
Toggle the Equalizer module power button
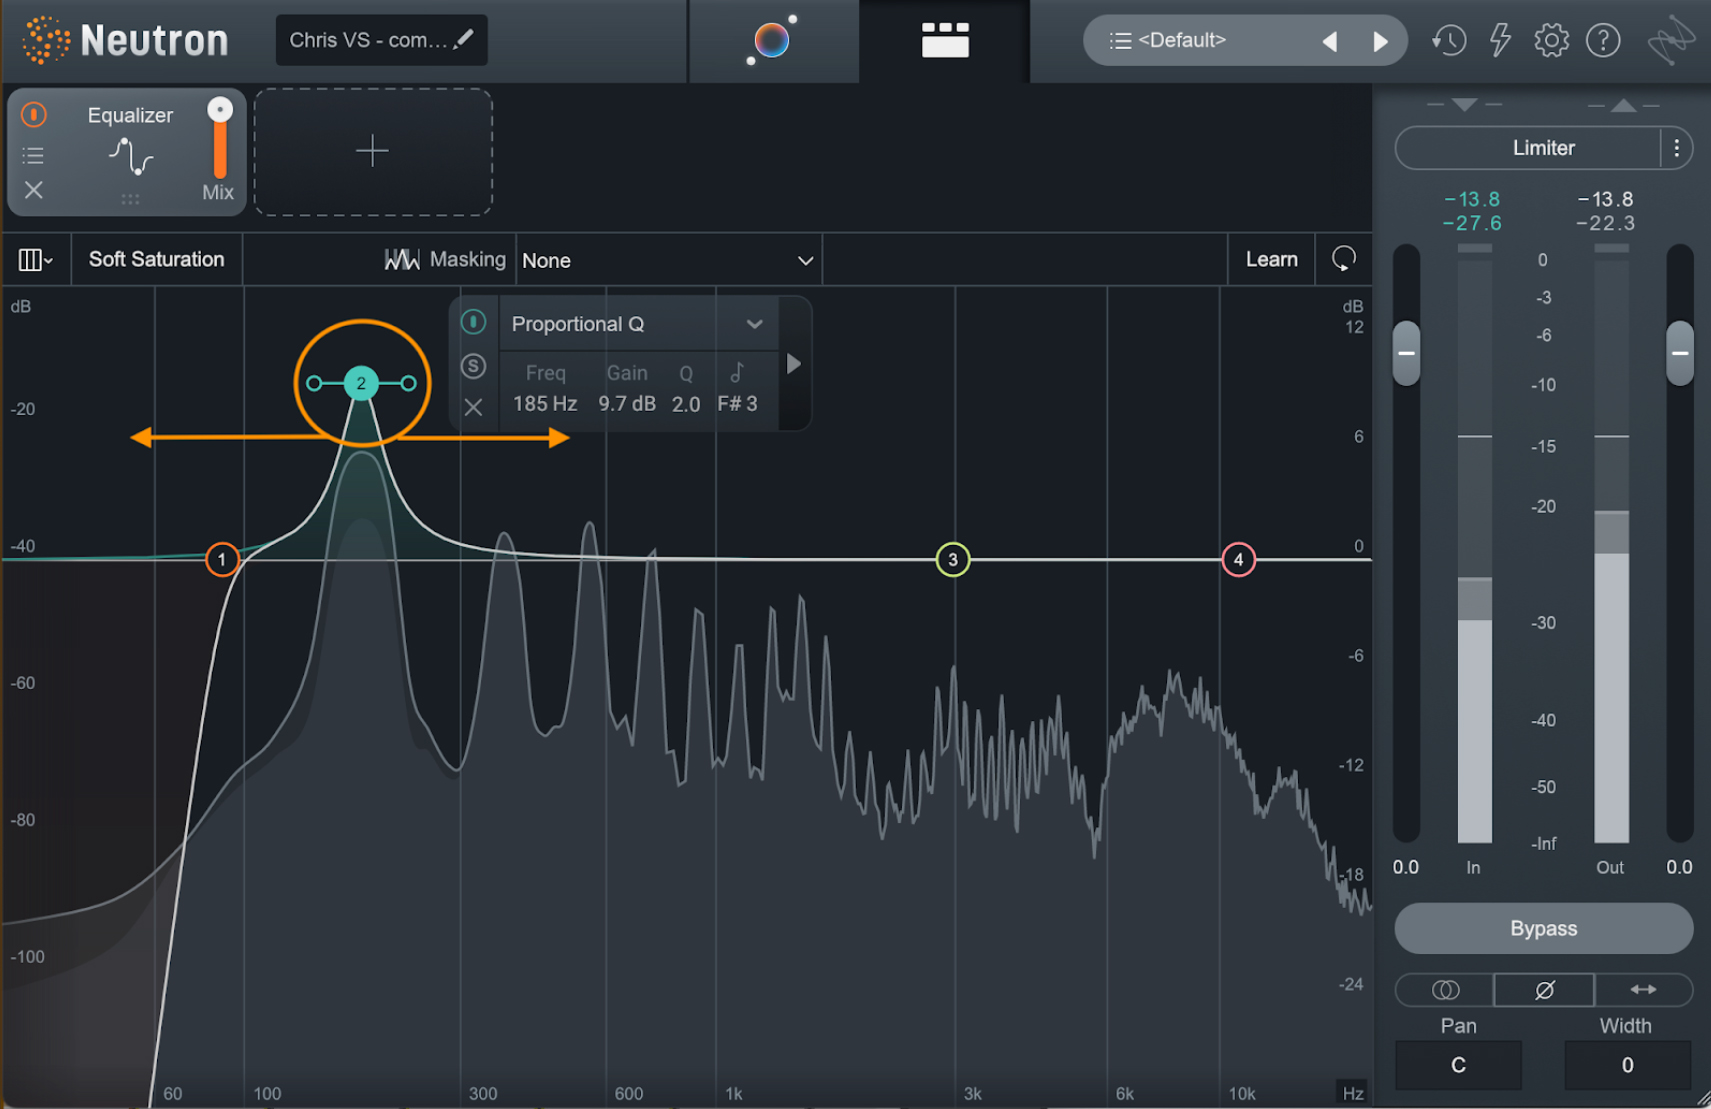click(34, 115)
